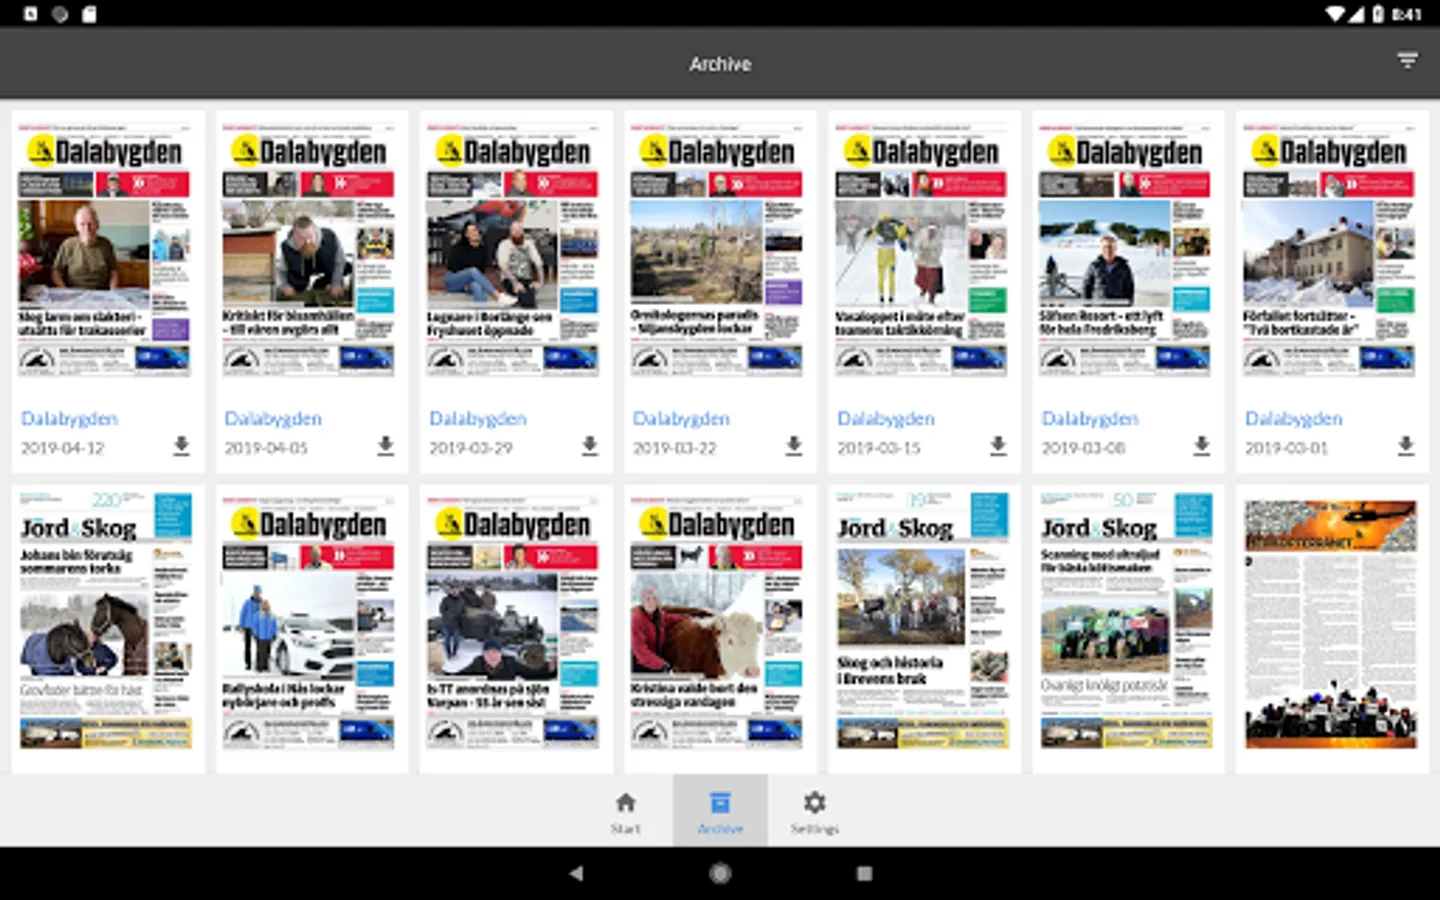Open the 2019-03-22 Dalabygden cover thumbnail
The image size is (1440, 900).
click(716, 250)
